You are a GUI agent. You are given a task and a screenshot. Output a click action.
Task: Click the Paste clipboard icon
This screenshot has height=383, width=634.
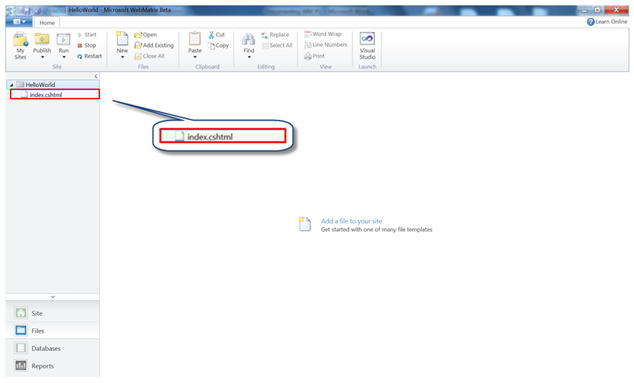[x=194, y=39]
